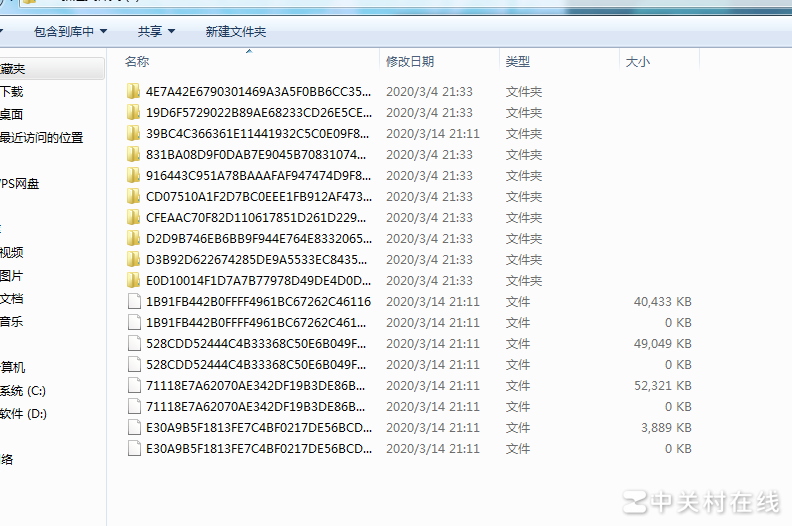Sort by 修改日期 column header
This screenshot has width=792, height=526.
click(x=410, y=62)
